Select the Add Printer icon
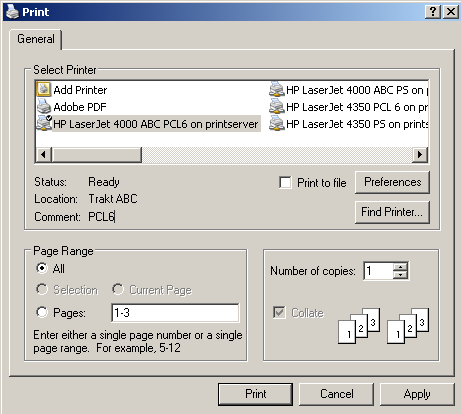The width and height of the screenshot is (461, 414). pyautogui.click(x=44, y=90)
